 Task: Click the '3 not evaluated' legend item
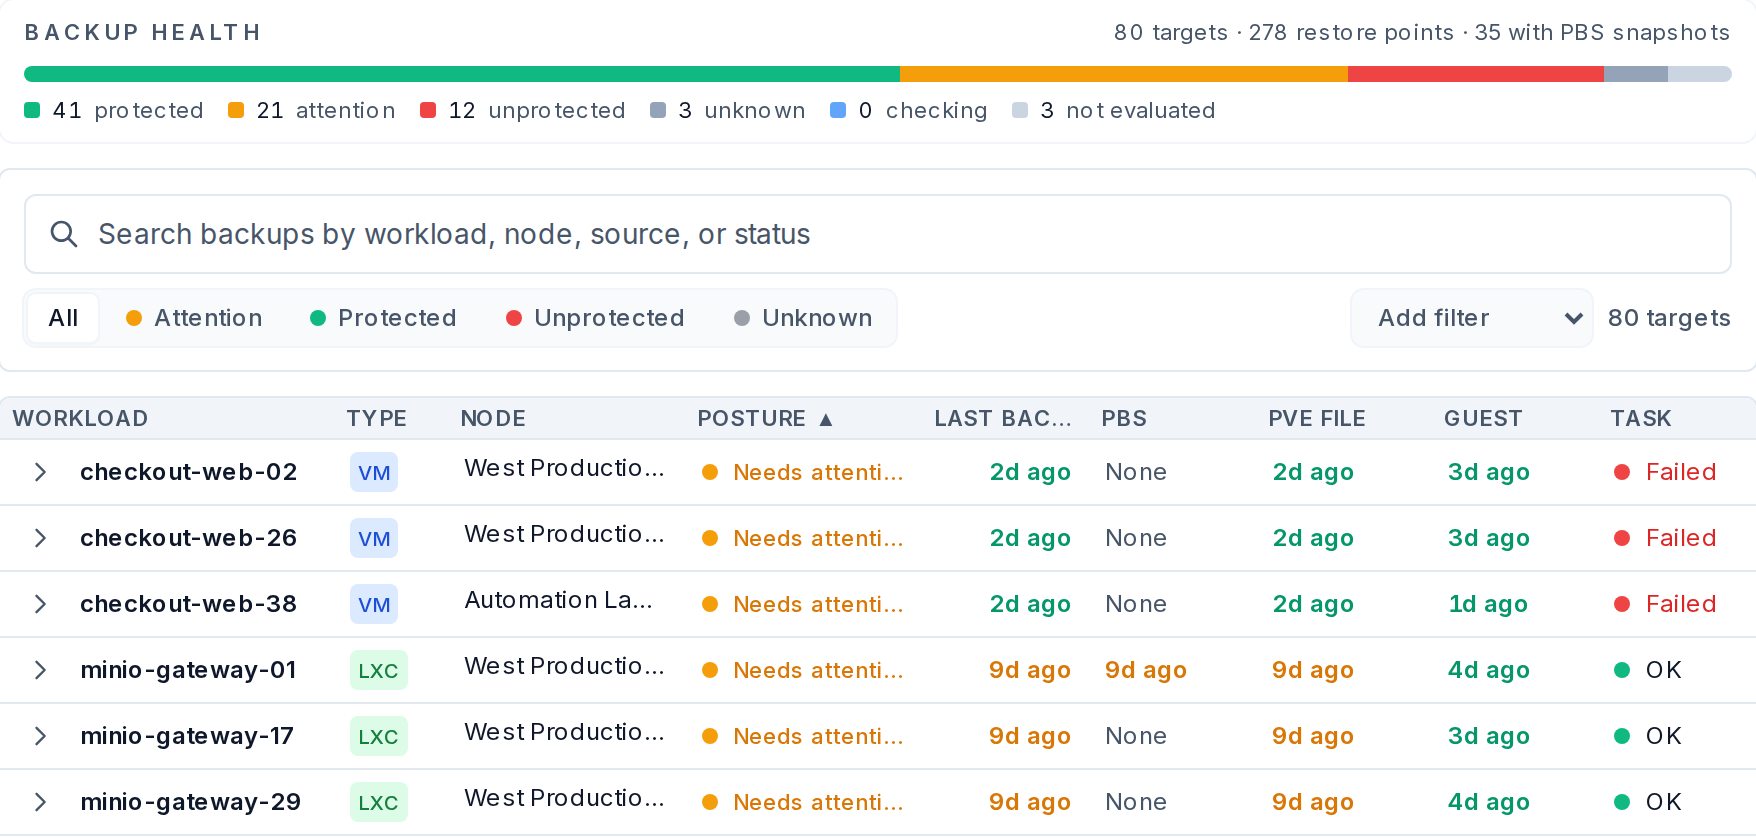[x=1114, y=110]
